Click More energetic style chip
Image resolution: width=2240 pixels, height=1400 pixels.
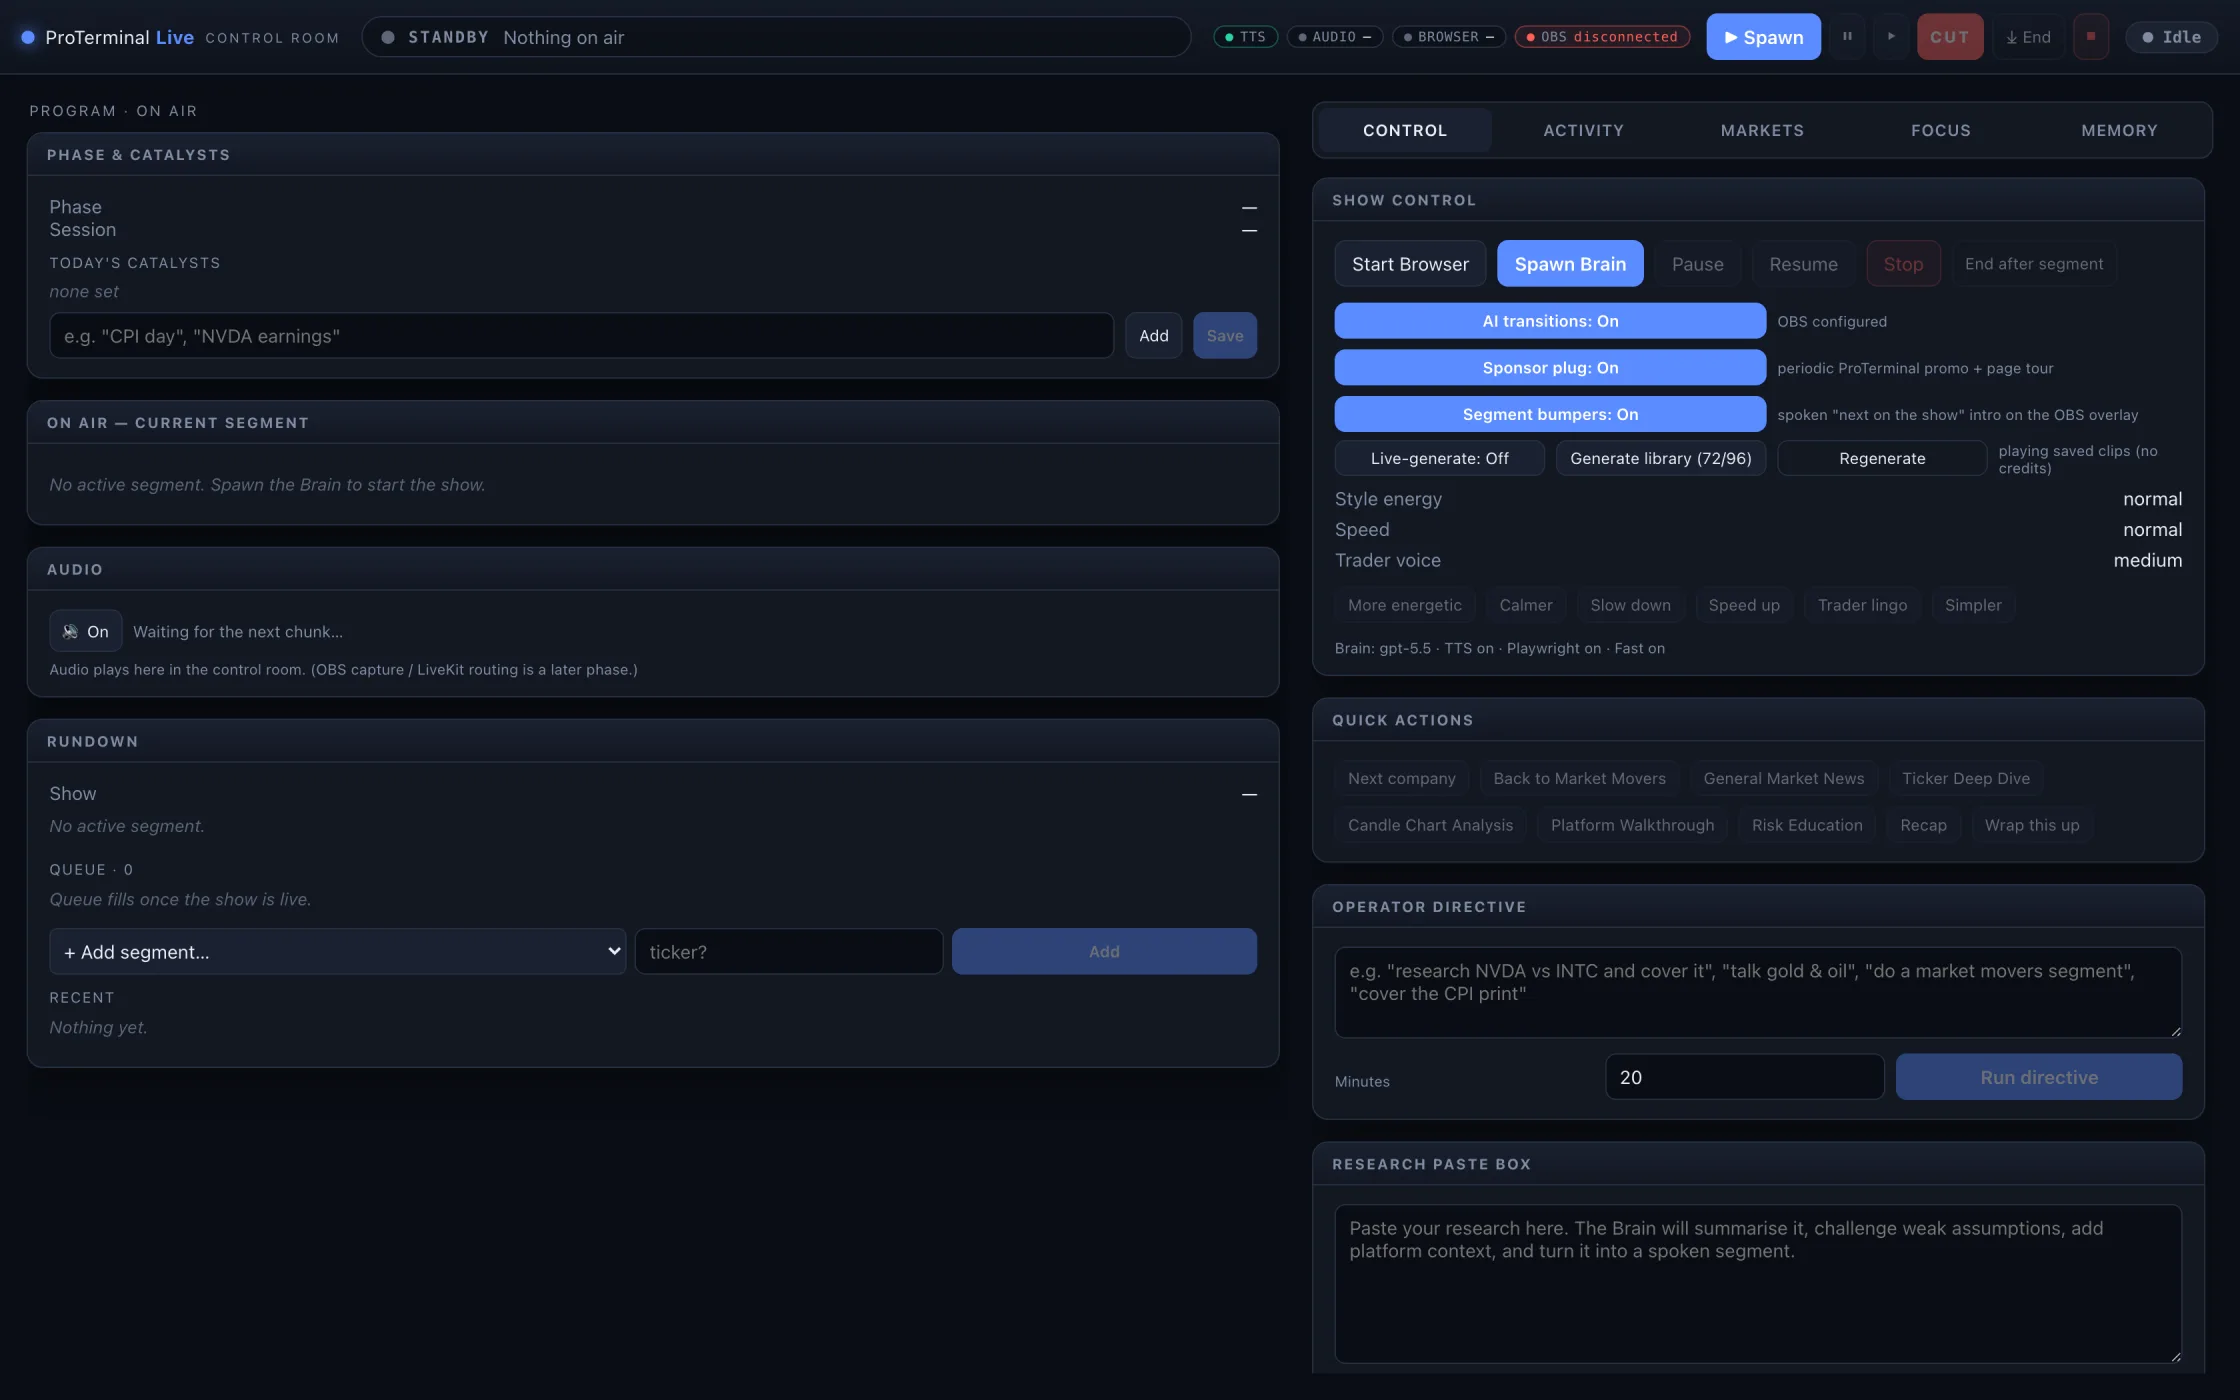point(1404,605)
